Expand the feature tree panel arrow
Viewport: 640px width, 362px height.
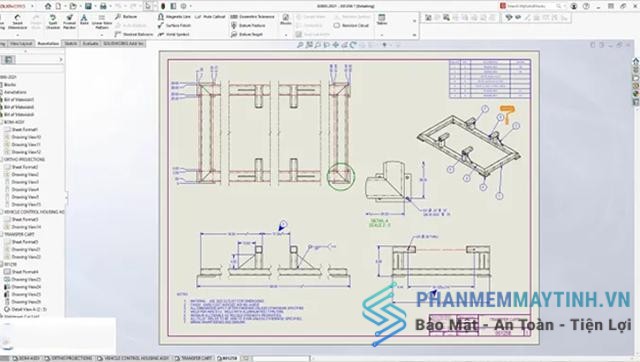[61, 60]
